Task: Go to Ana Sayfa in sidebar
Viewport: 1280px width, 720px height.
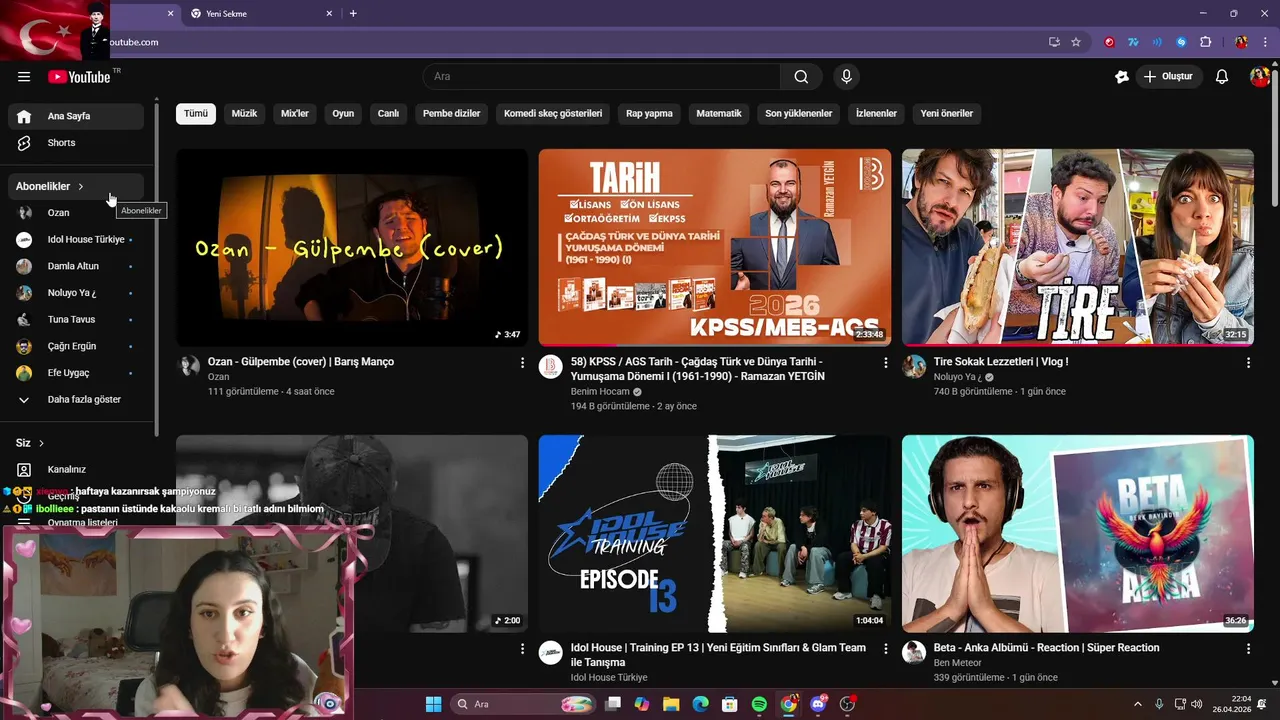Action: pyautogui.click(x=76, y=116)
